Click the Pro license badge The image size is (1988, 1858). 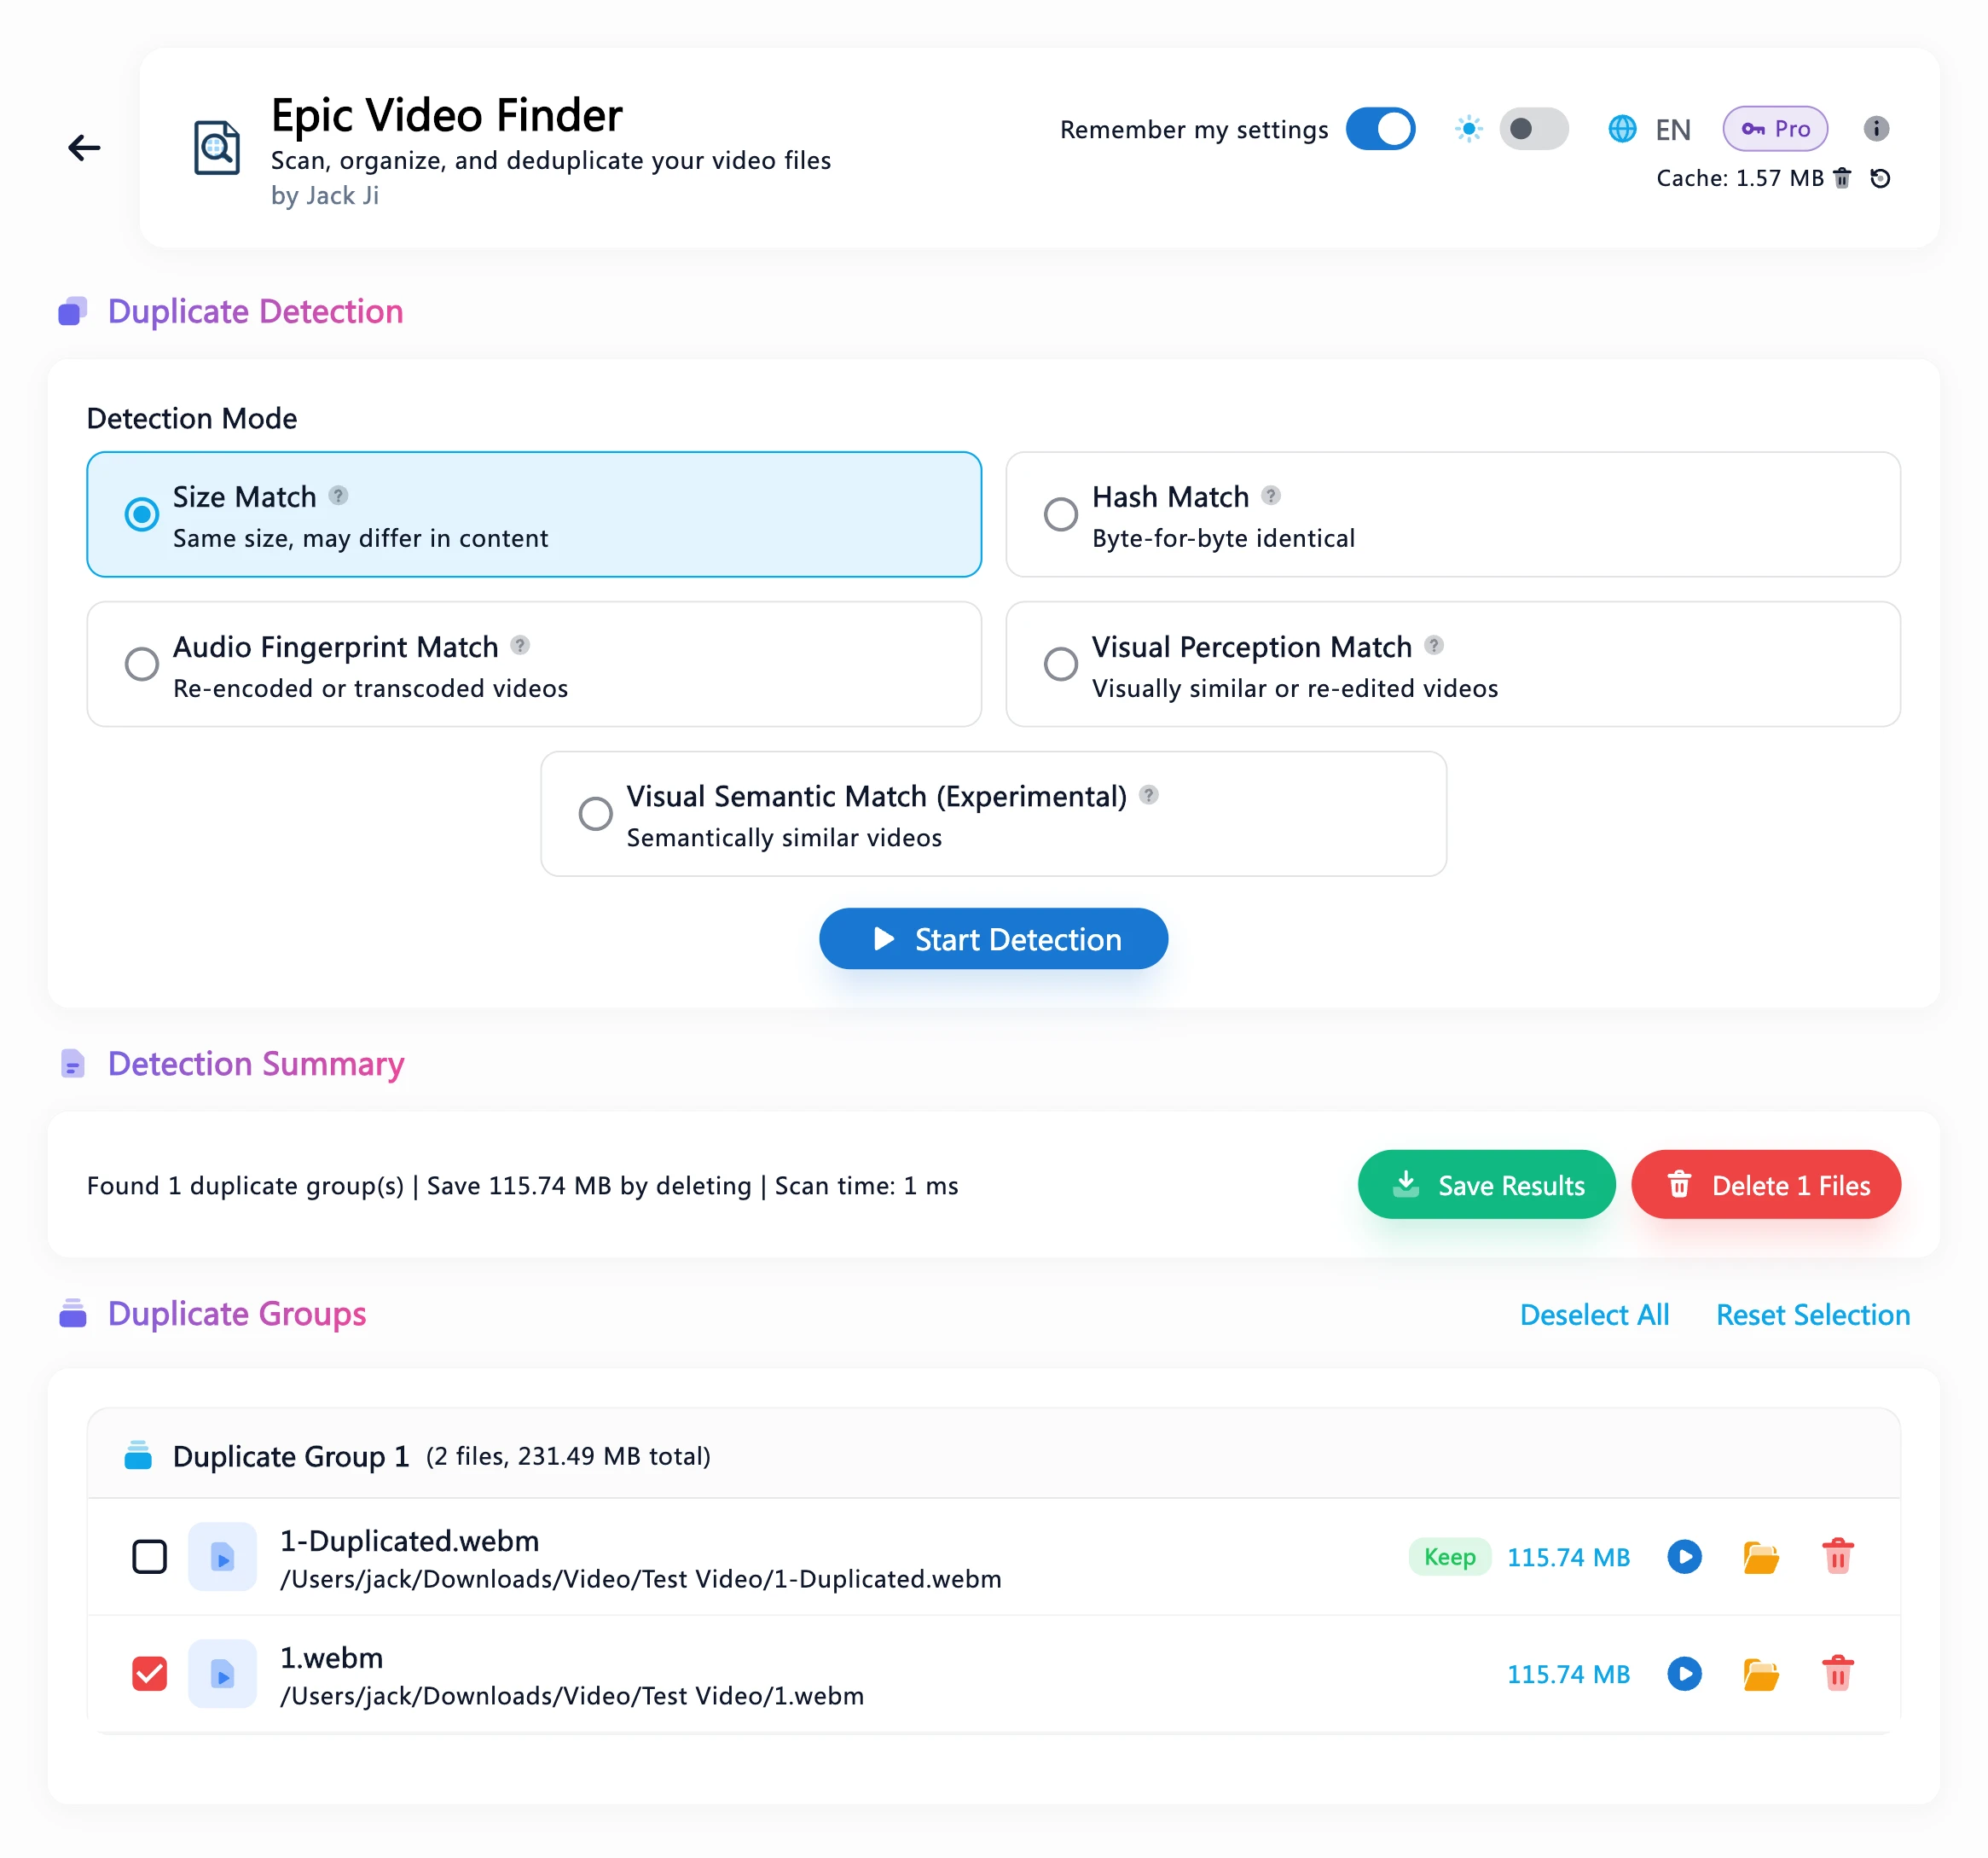coord(1774,128)
